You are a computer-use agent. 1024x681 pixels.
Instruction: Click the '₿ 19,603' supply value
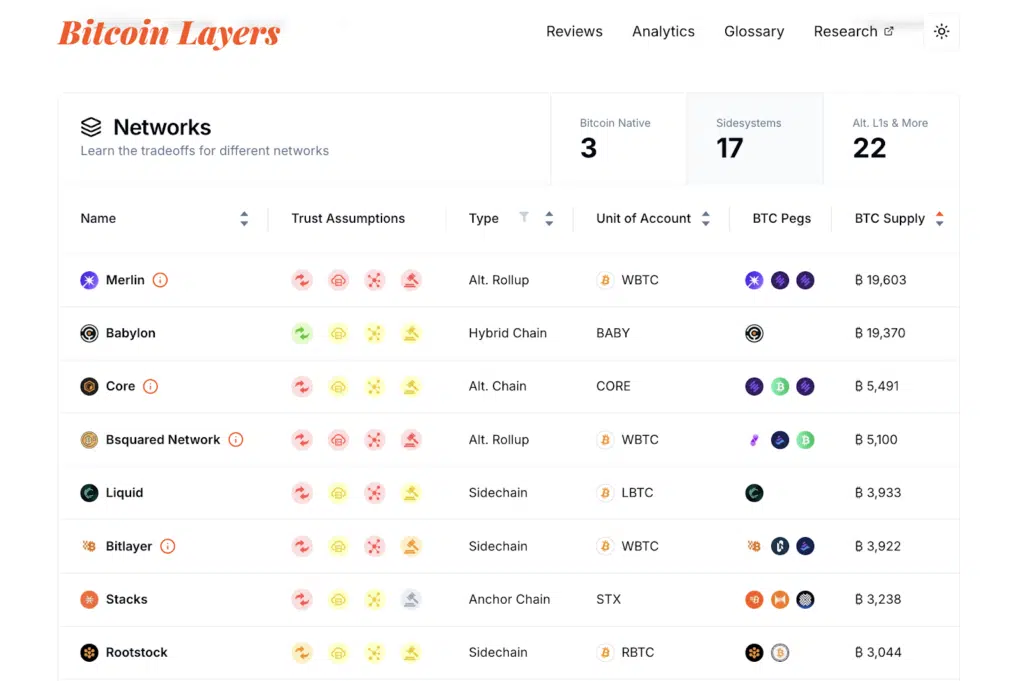pyautogui.click(x=880, y=280)
